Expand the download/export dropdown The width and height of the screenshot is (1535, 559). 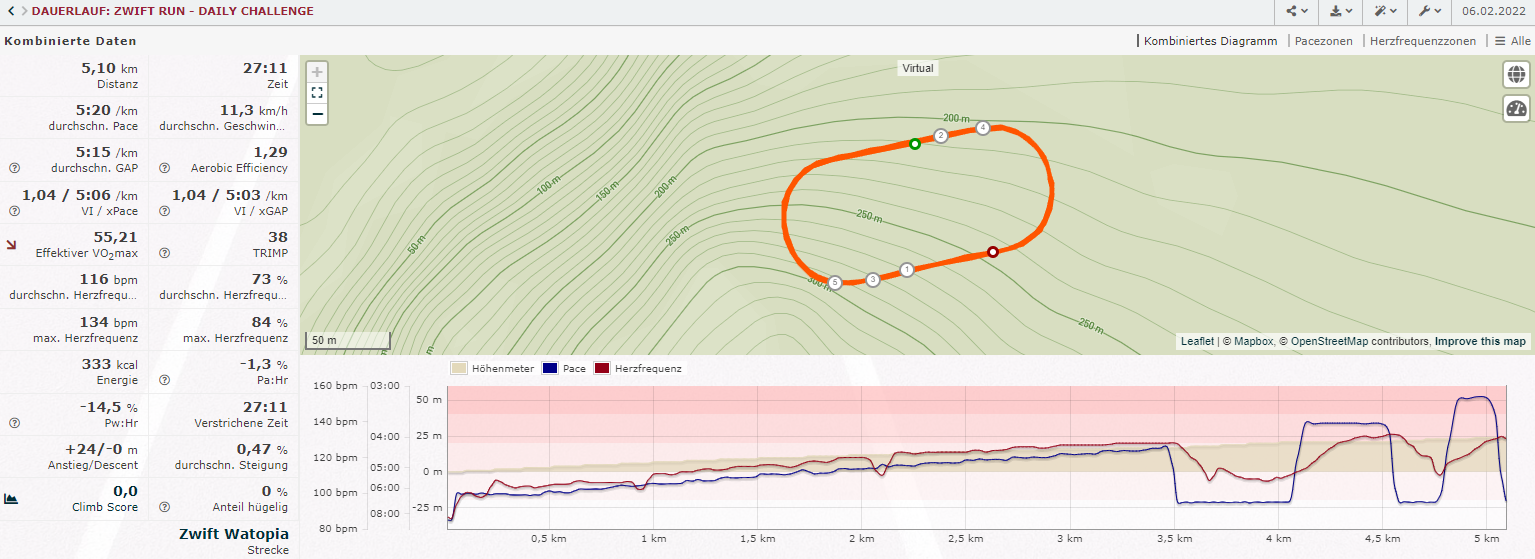(x=1341, y=12)
